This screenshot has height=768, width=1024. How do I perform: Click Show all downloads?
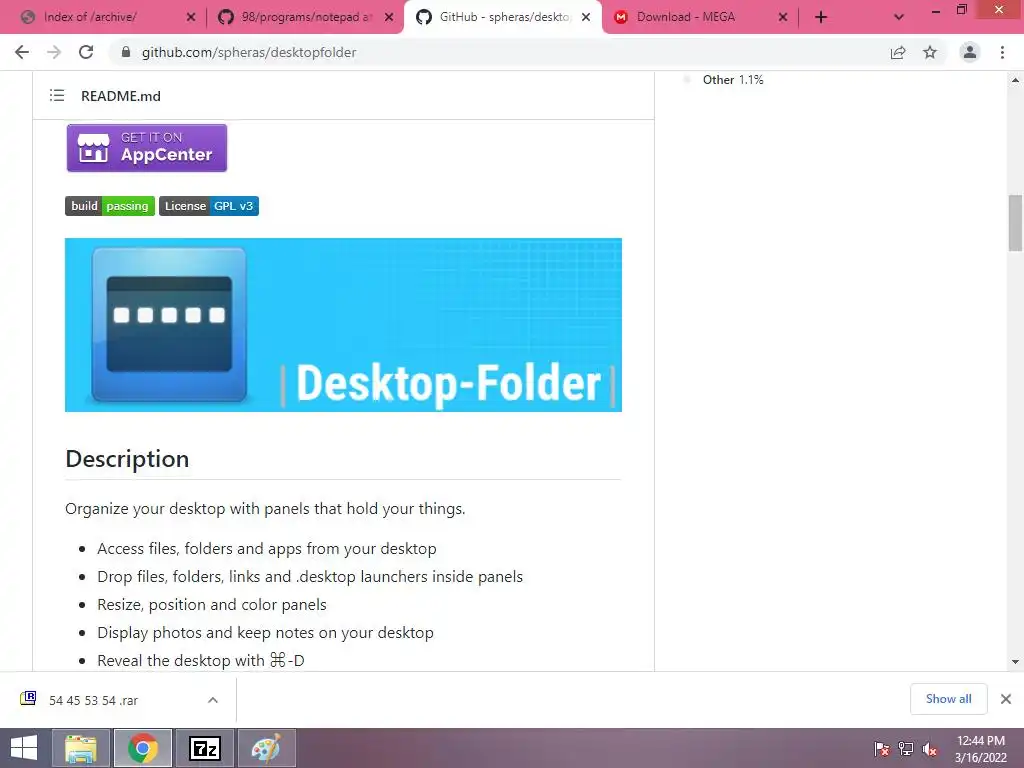(948, 699)
